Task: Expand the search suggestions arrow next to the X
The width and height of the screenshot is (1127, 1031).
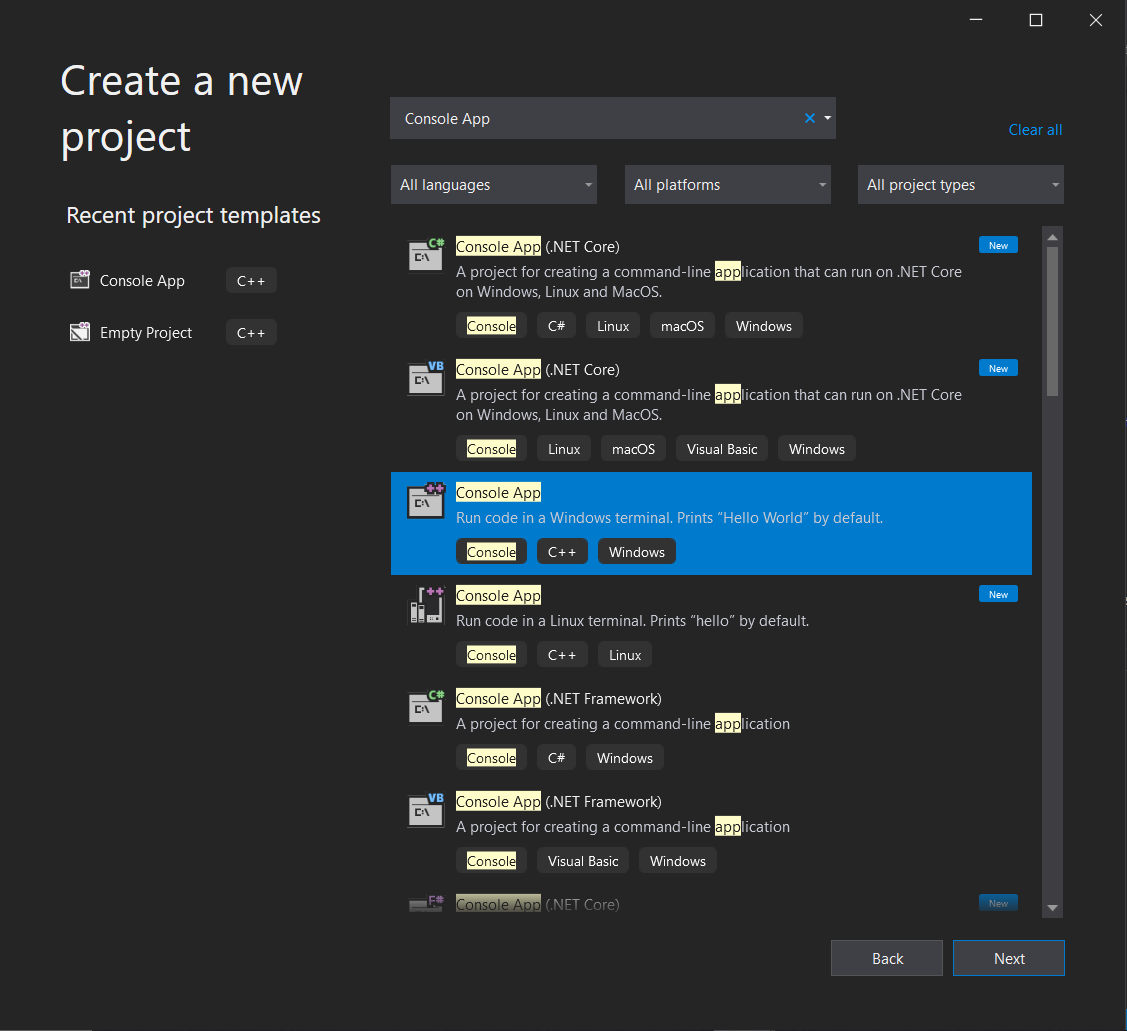Action: (826, 117)
